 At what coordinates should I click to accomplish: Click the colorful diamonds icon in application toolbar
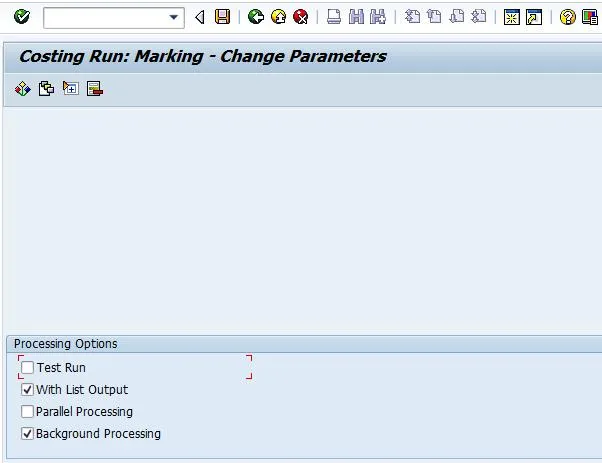pyautogui.click(x=23, y=89)
